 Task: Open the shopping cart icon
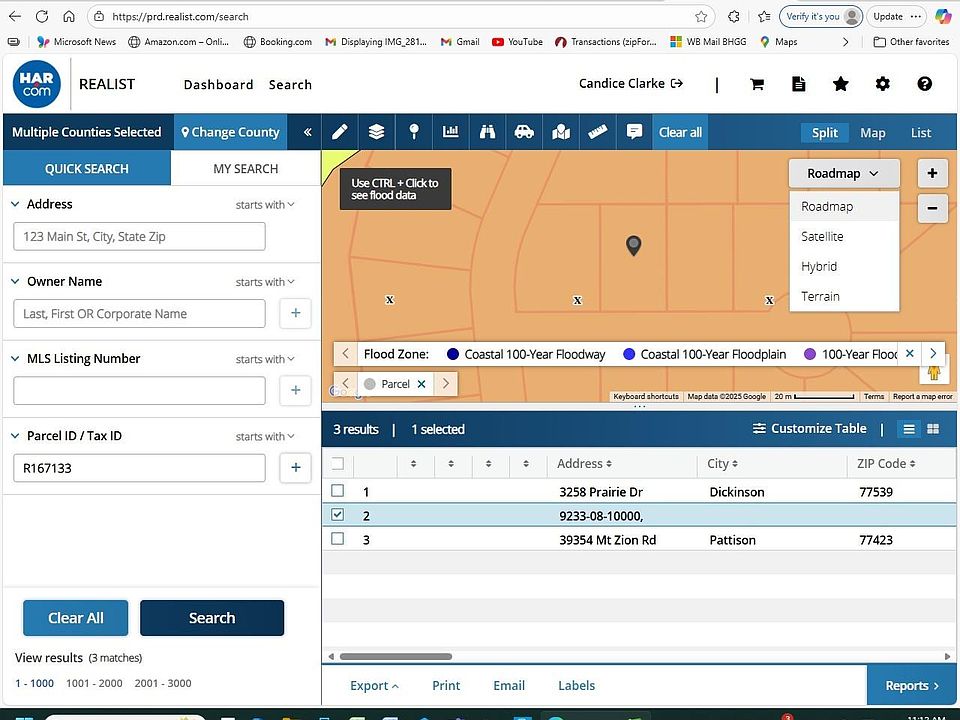click(x=757, y=85)
